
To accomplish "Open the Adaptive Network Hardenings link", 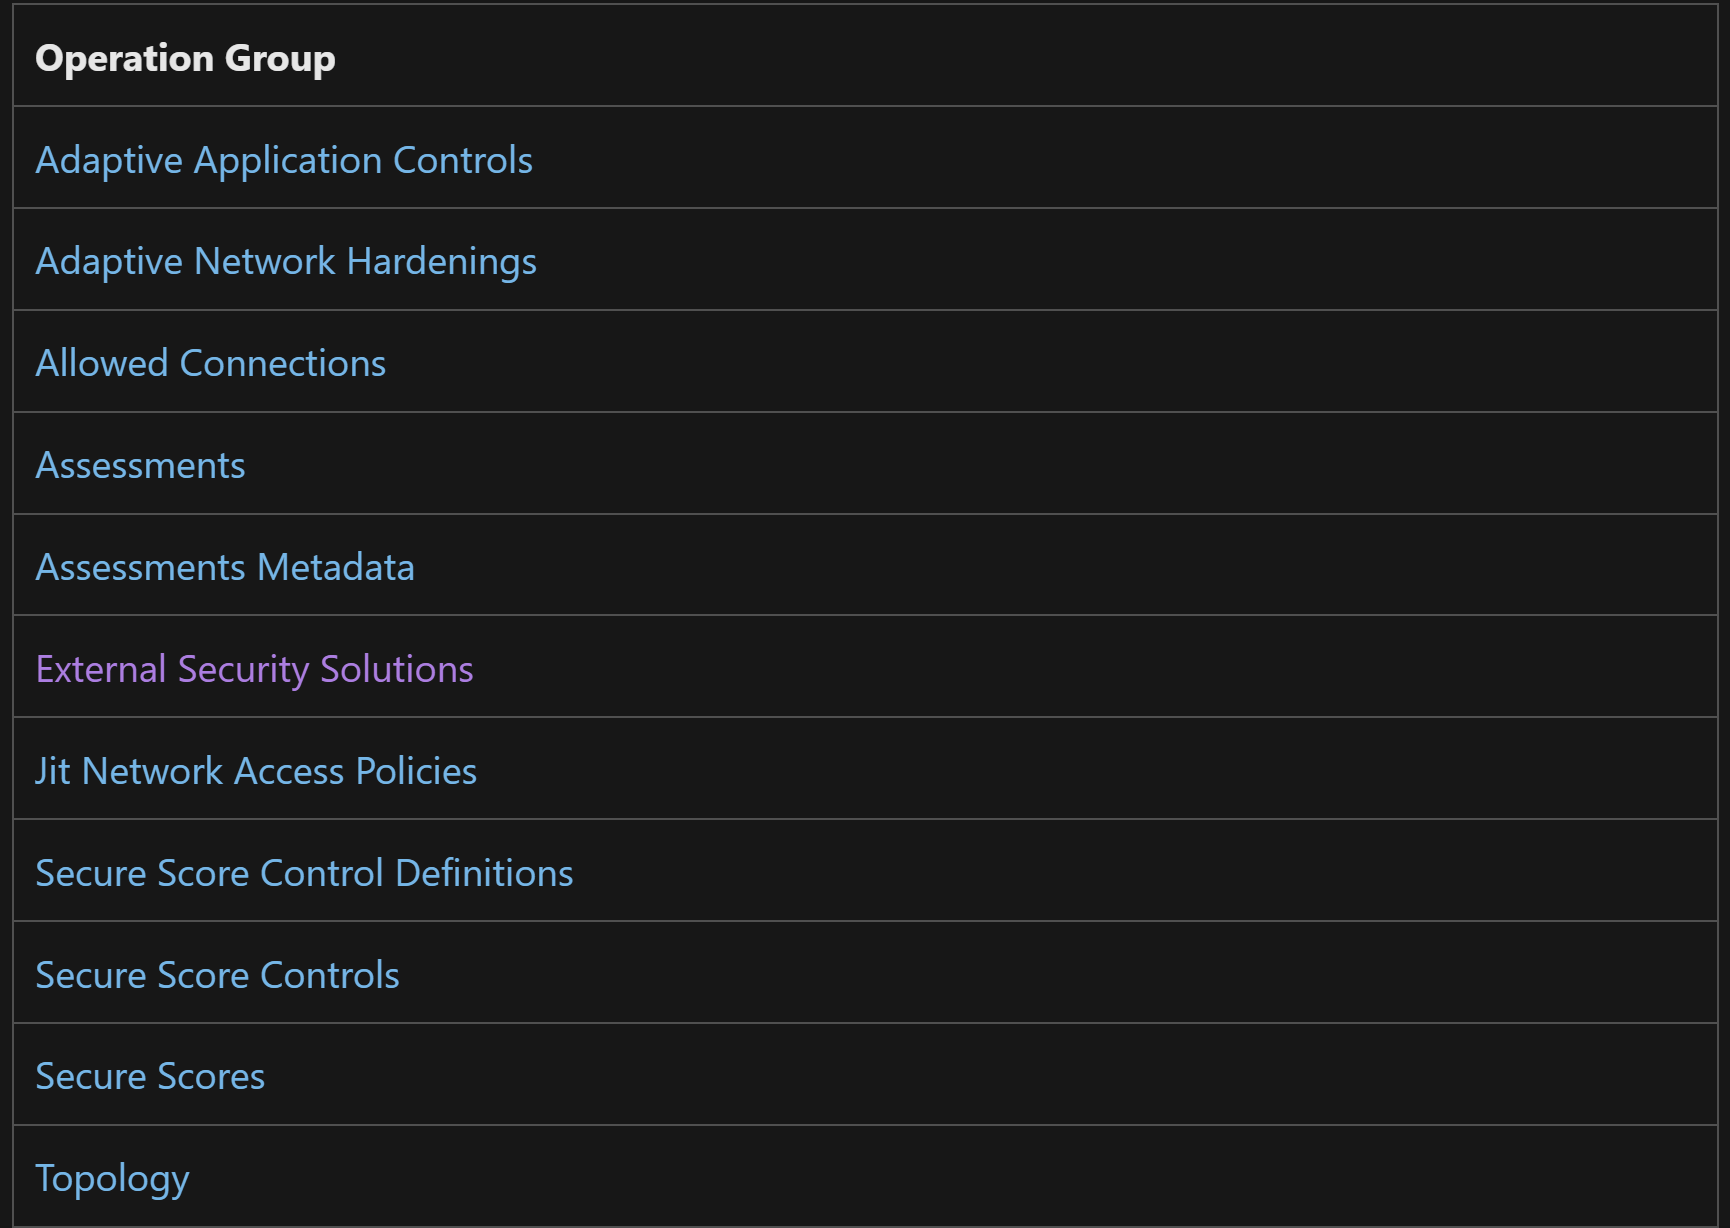I will tap(286, 261).
